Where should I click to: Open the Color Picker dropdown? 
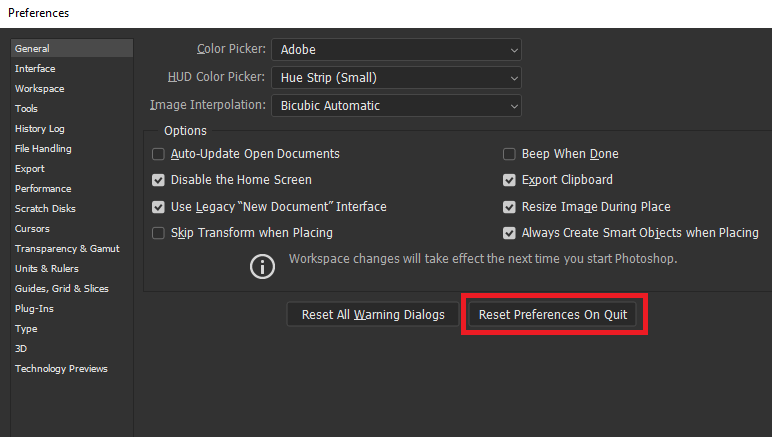396,50
